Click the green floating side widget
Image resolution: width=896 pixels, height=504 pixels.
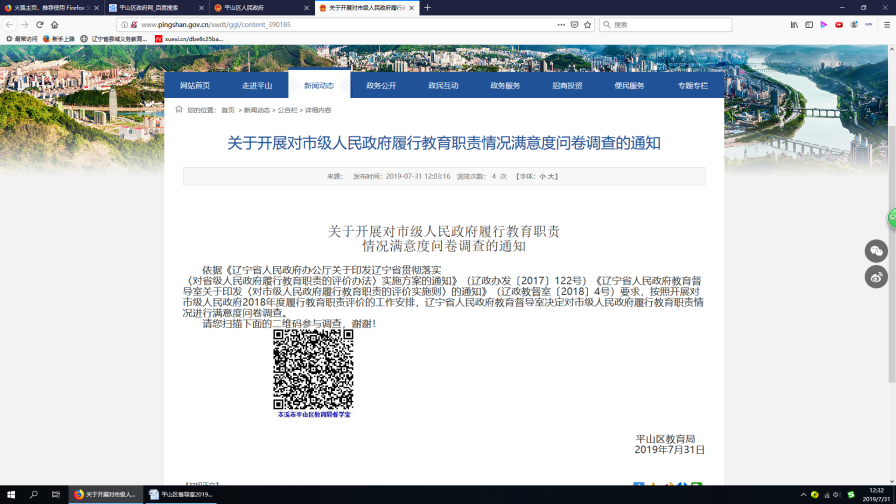point(892,218)
